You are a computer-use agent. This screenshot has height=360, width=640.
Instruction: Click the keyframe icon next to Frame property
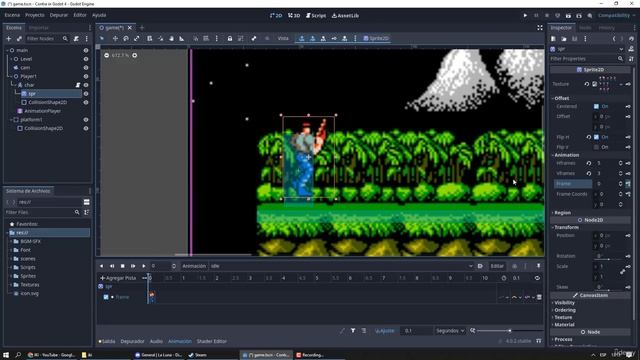628,184
